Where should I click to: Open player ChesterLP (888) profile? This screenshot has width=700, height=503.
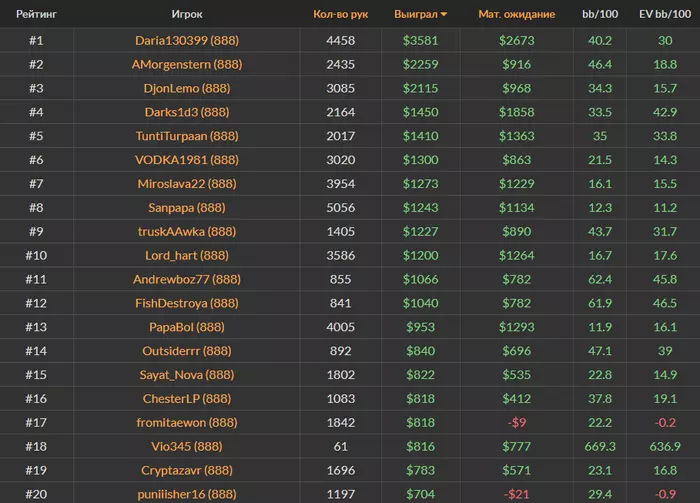click(x=187, y=399)
